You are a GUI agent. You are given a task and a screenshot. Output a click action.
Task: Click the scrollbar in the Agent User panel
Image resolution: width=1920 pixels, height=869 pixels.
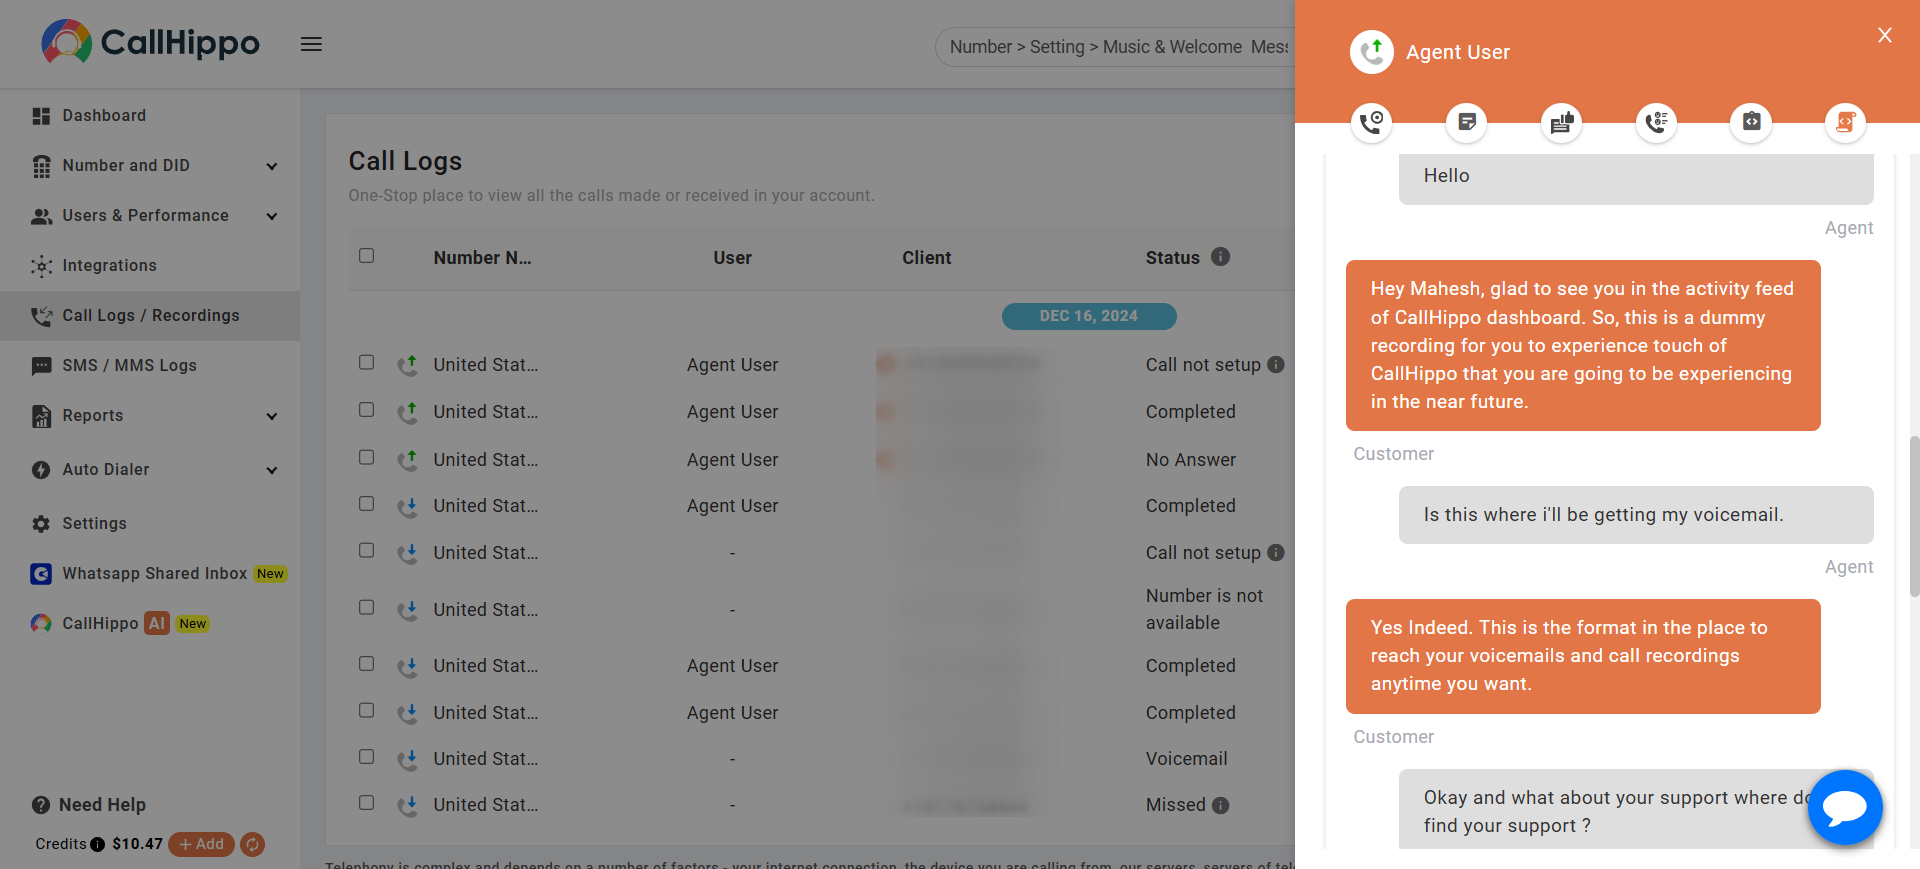pos(1914,516)
